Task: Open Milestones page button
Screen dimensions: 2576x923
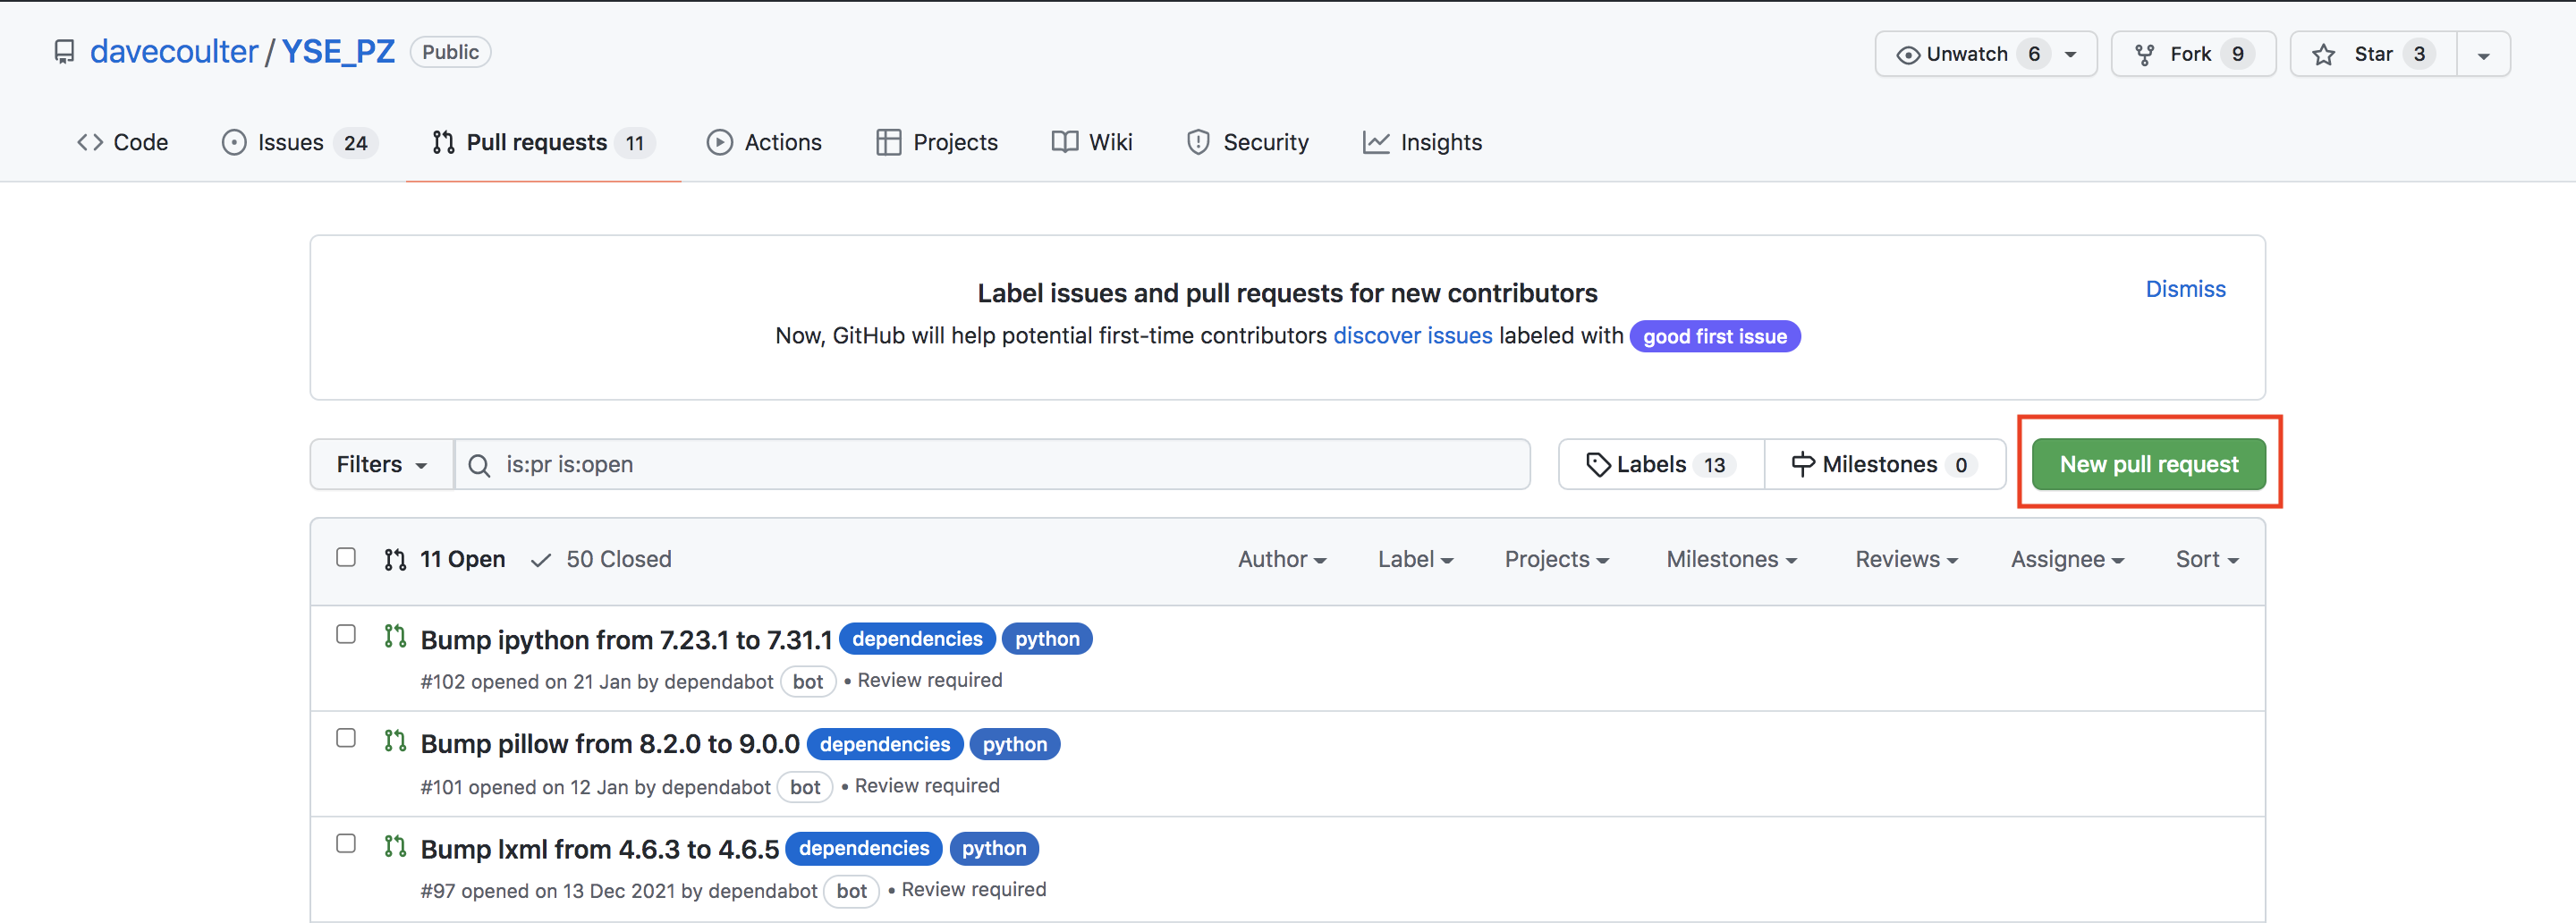Action: (x=1885, y=464)
